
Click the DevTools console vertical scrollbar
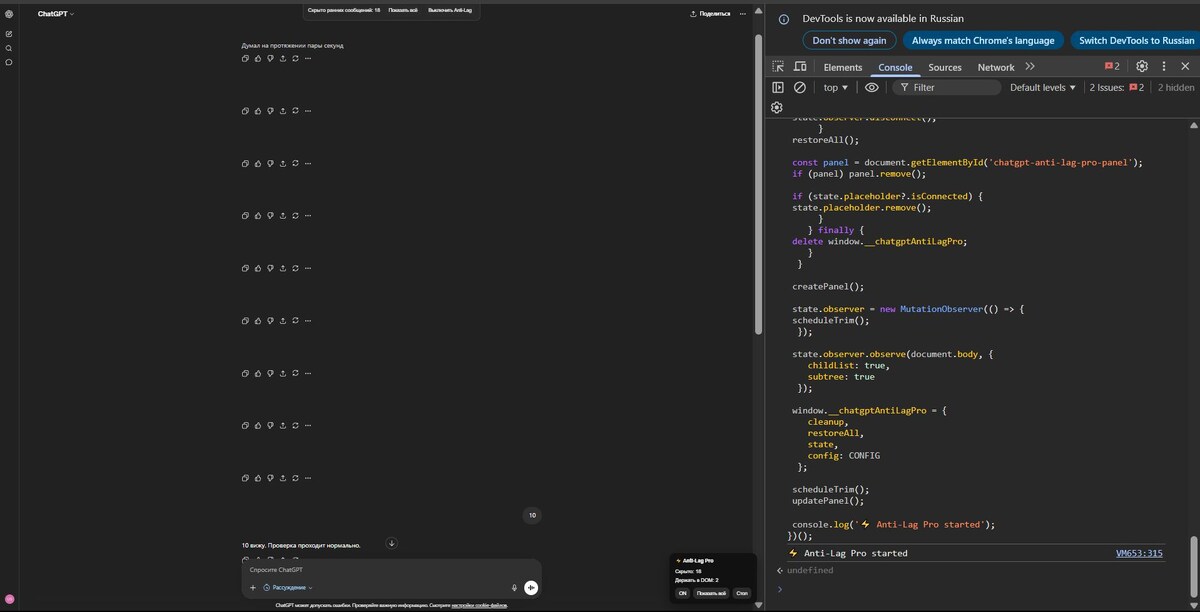[1194, 565]
